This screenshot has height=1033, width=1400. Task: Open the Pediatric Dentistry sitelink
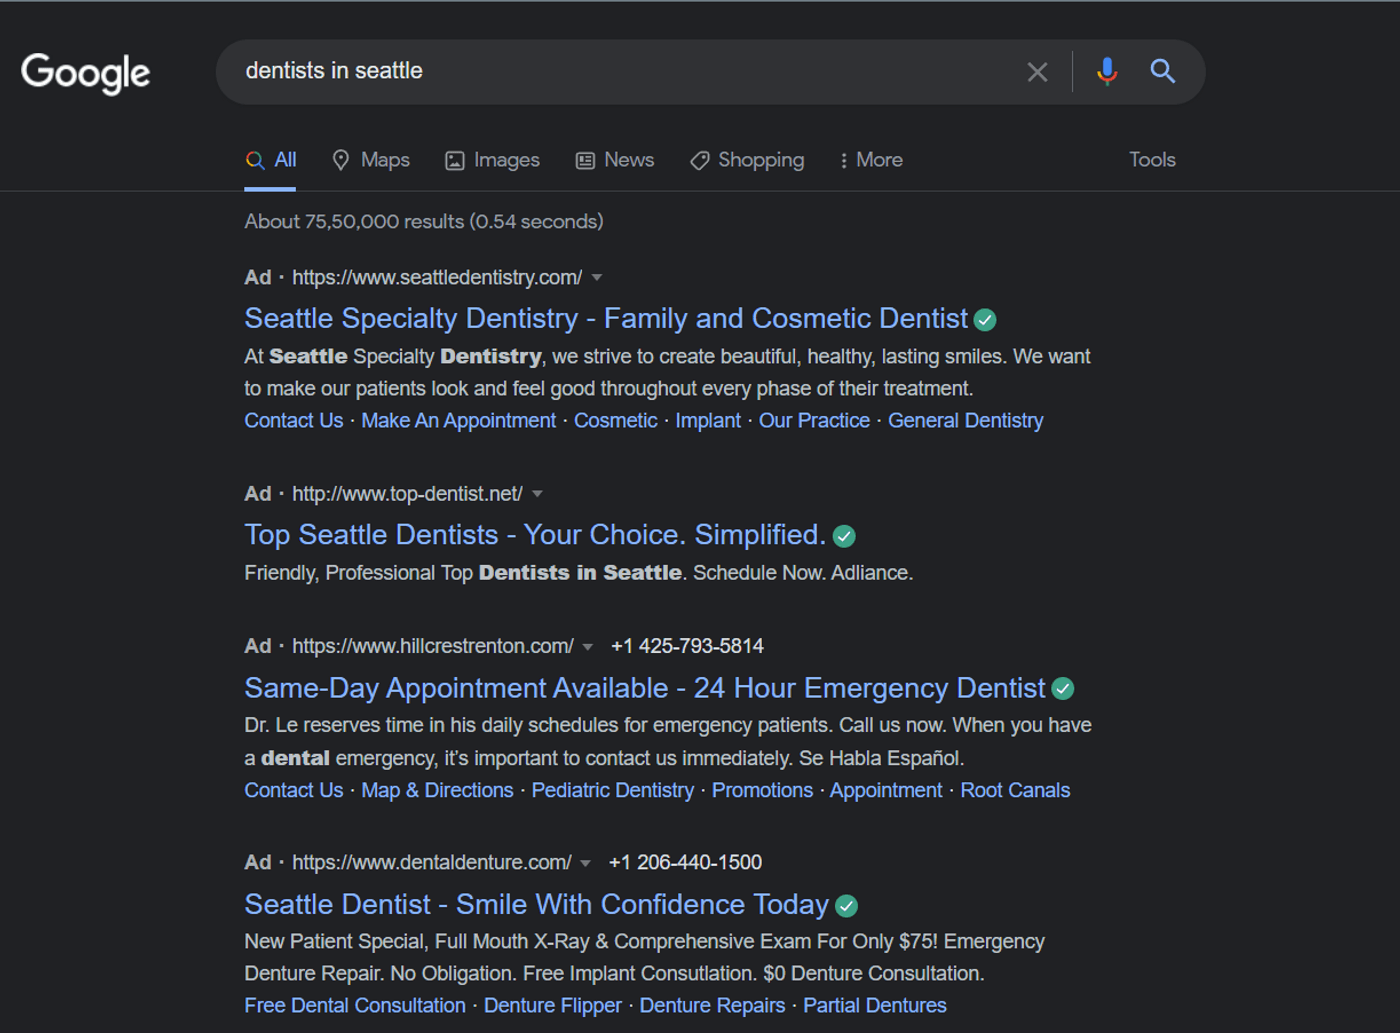point(612,791)
